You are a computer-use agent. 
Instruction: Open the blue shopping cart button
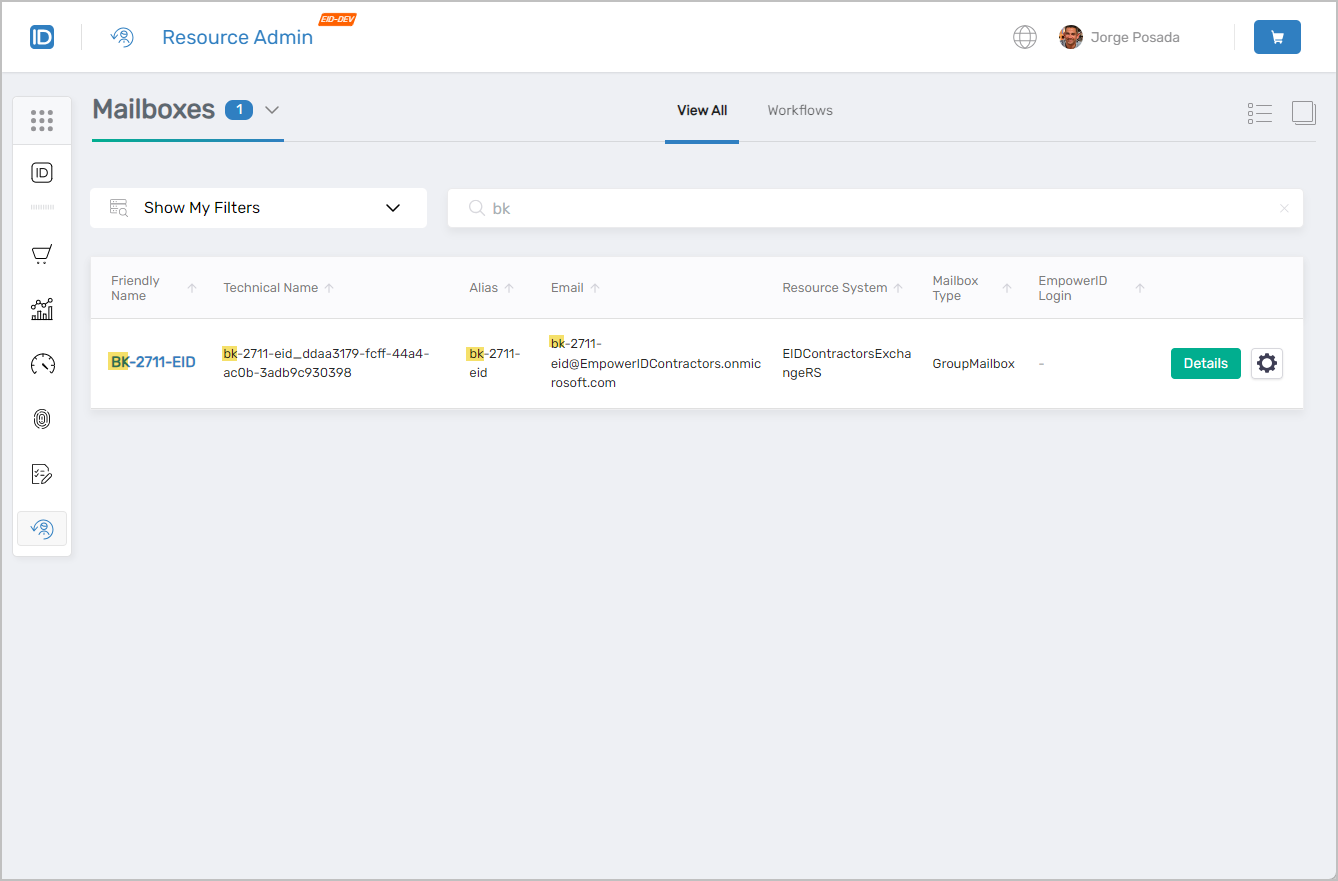tap(1276, 37)
